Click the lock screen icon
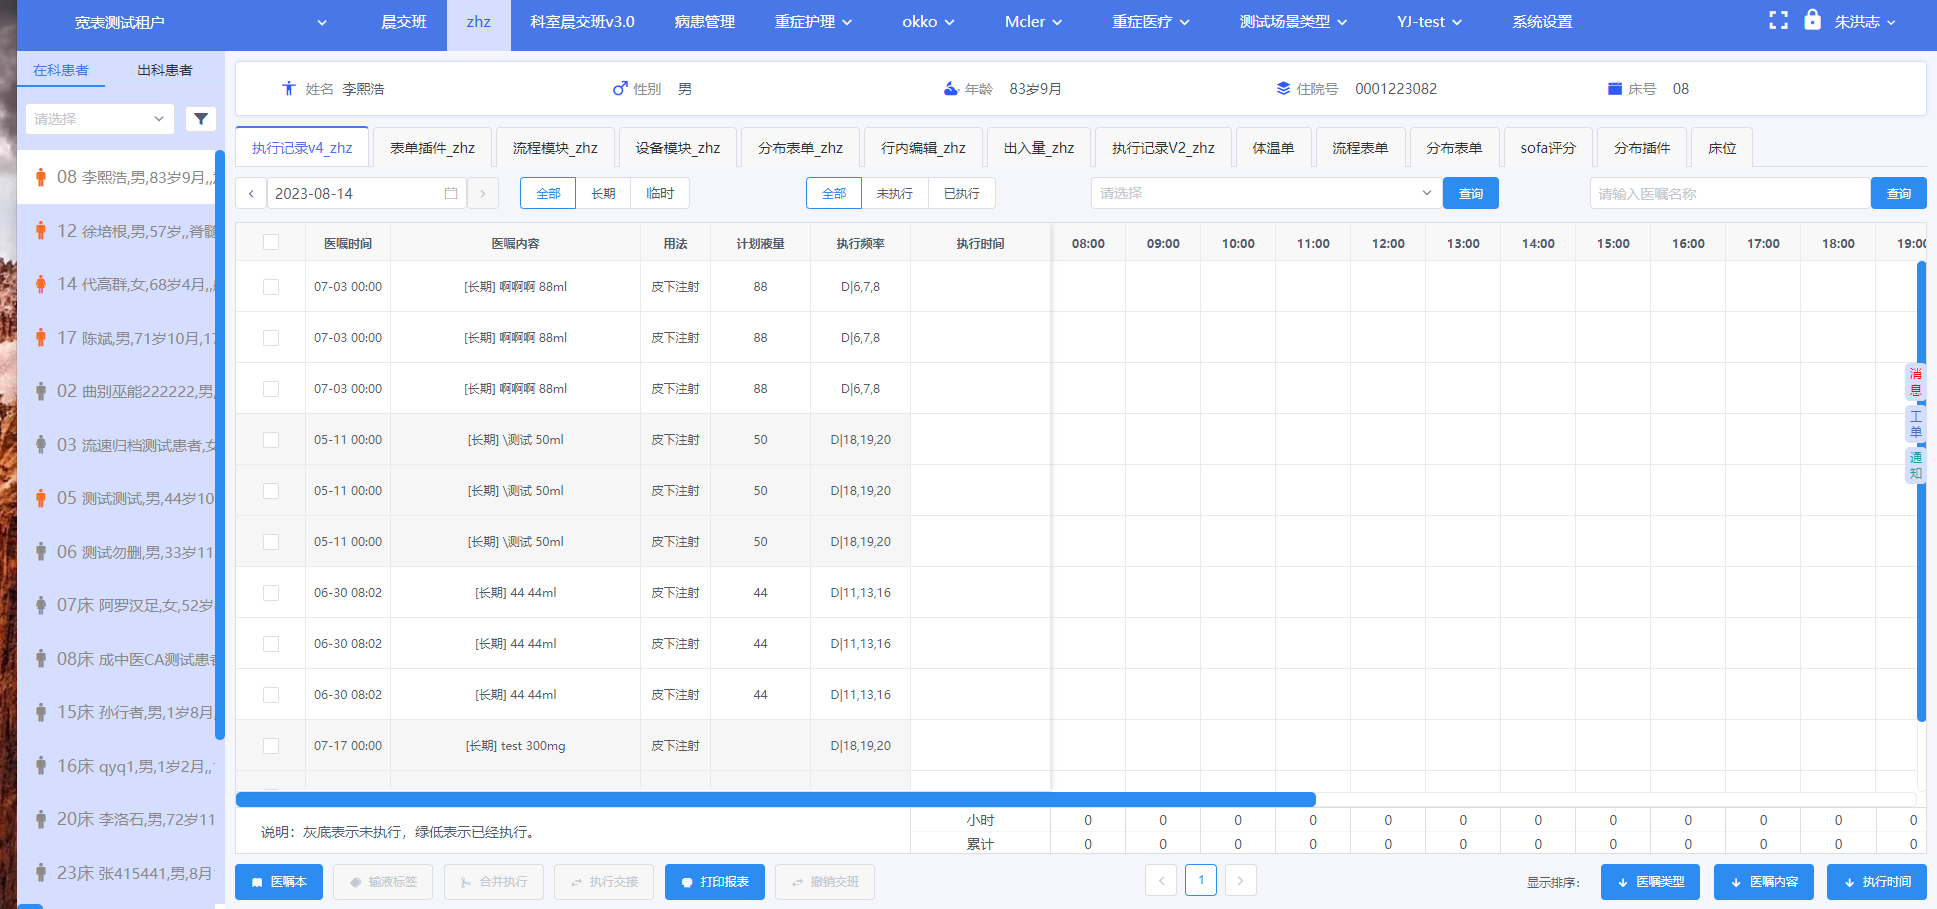This screenshot has width=1937, height=909. (x=1812, y=19)
